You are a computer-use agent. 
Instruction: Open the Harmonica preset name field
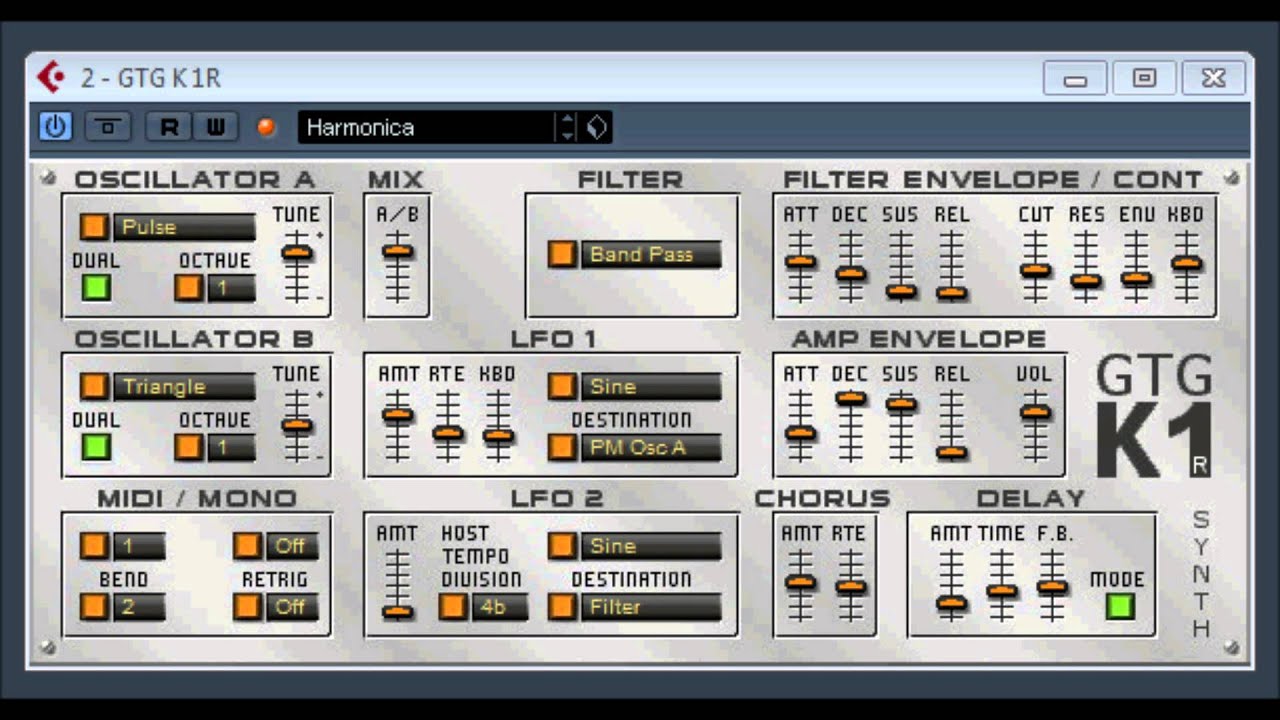point(426,127)
